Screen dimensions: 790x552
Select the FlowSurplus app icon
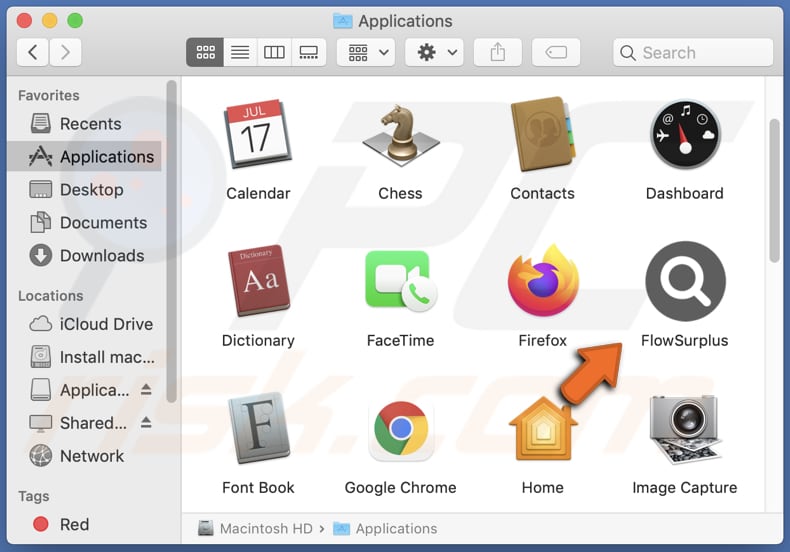point(685,281)
